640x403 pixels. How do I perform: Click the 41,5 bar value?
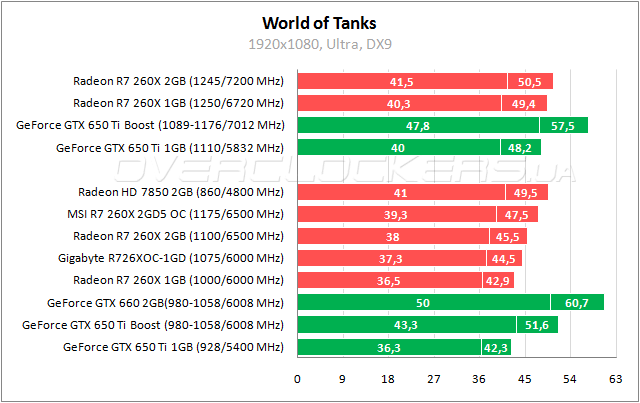402,82
